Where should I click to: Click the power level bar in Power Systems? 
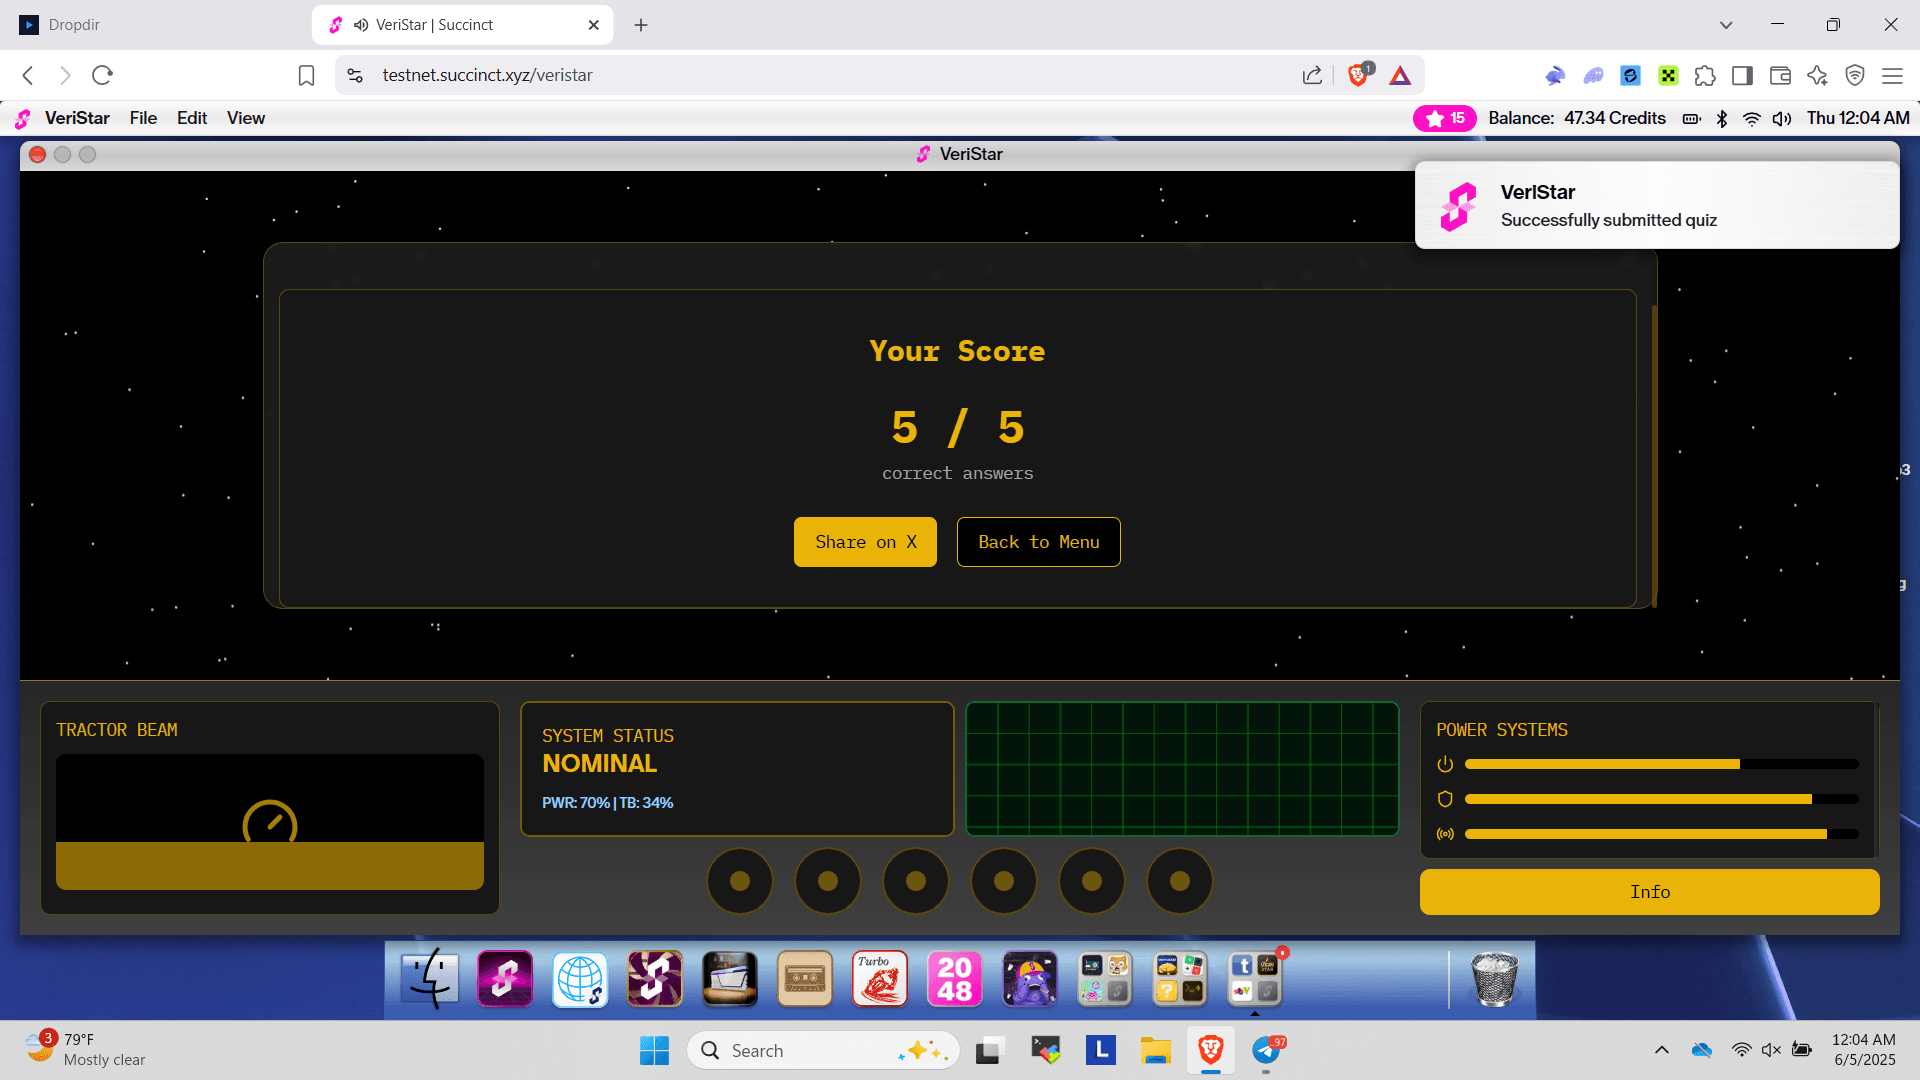pos(1660,764)
